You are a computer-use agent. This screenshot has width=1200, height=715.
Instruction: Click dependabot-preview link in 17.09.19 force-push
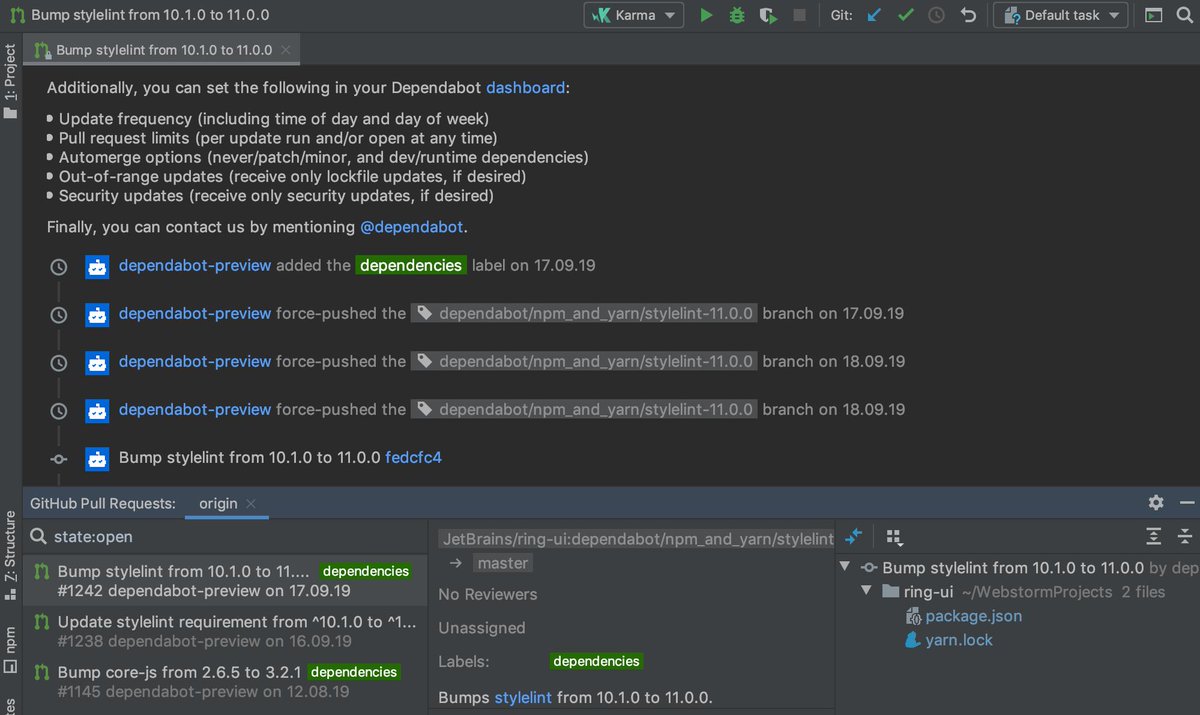[x=195, y=314]
